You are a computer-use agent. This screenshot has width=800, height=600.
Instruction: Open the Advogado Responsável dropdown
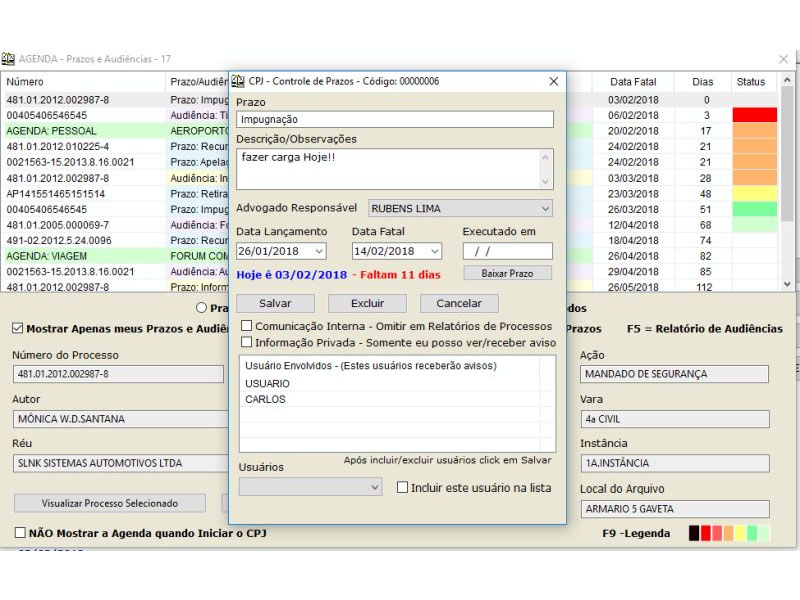pos(544,209)
